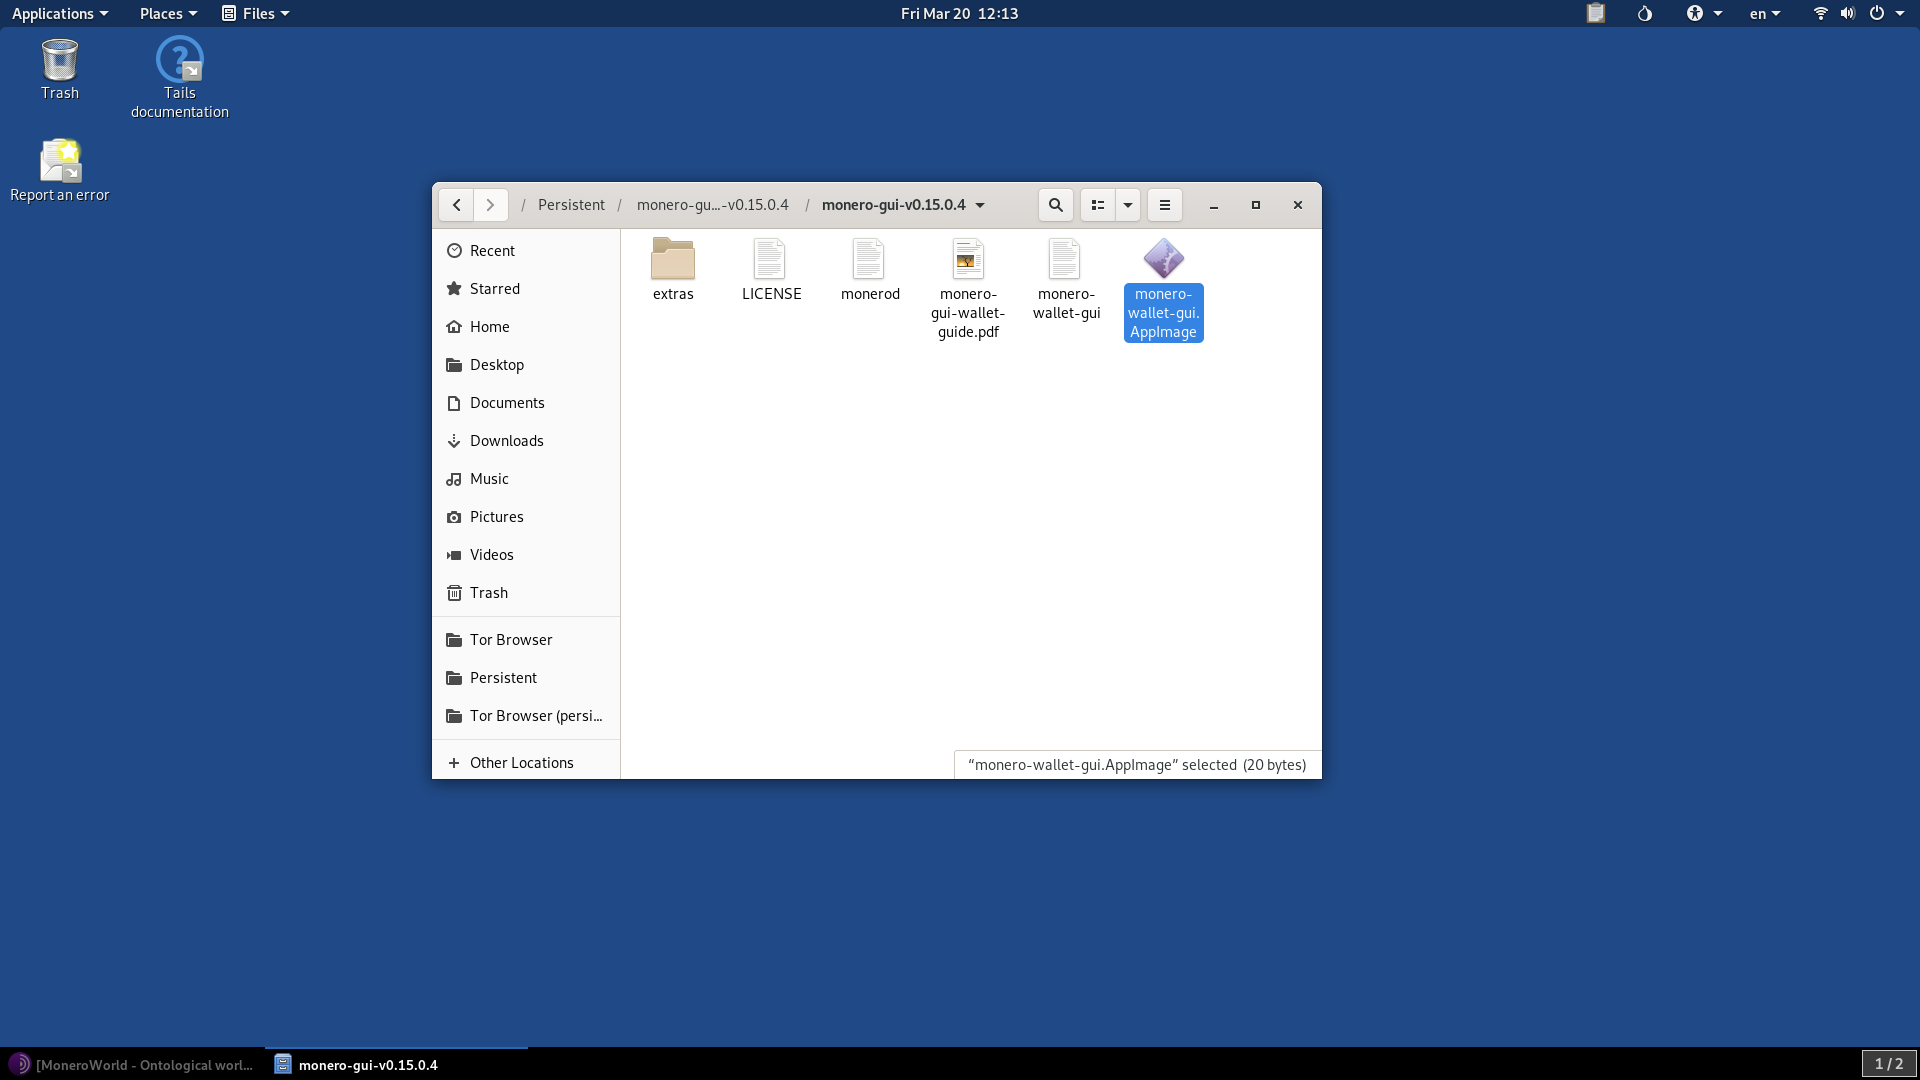
Task: Switch to the MoneroWorld taskbar window
Action: coord(130,1064)
